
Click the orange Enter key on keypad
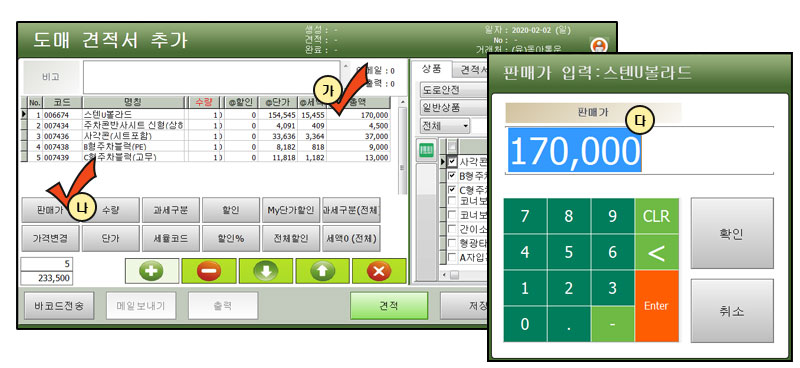pyautogui.click(x=657, y=306)
